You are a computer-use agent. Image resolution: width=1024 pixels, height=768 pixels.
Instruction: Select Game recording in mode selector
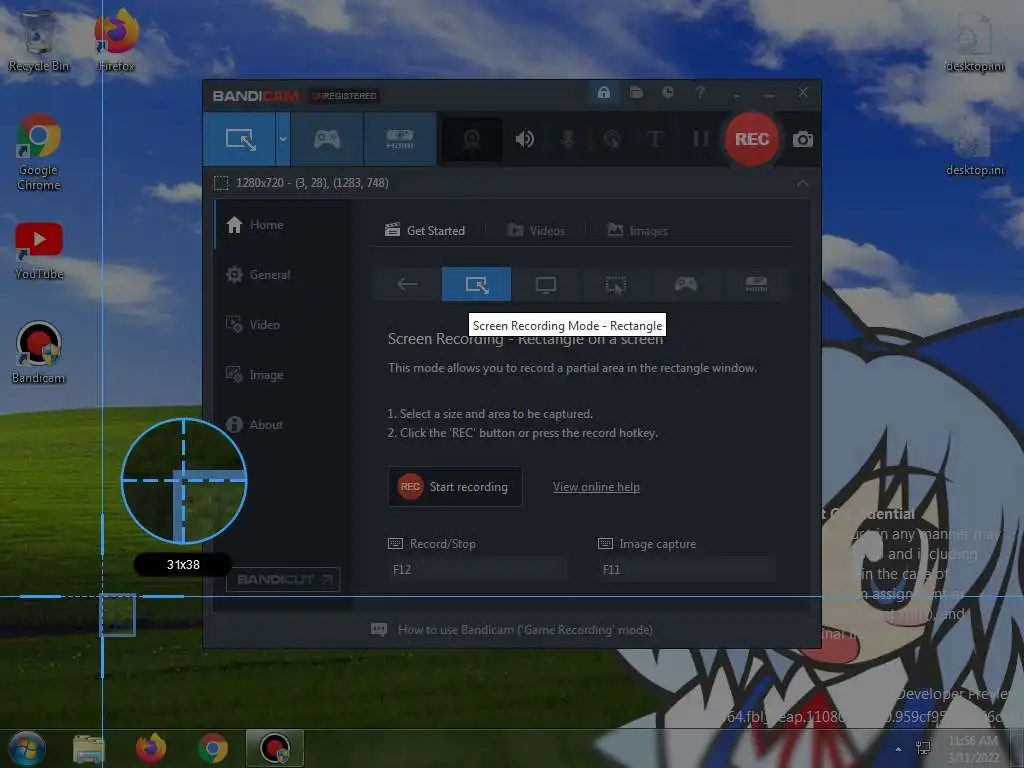point(686,284)
